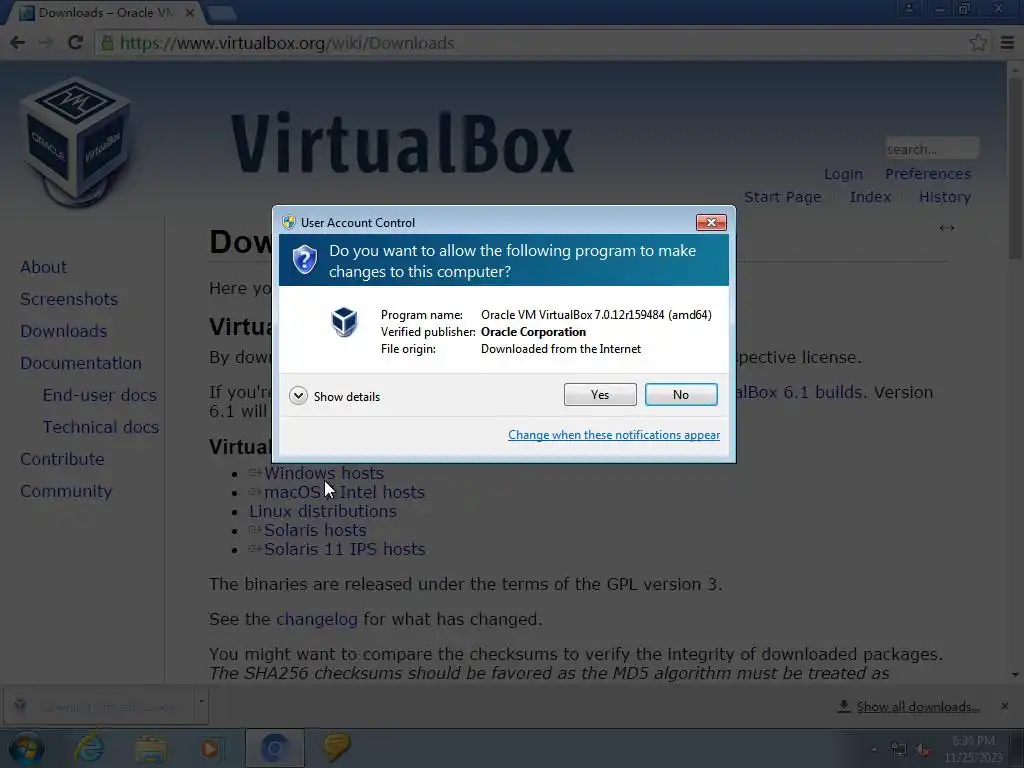
Task: Click the yellow speech bubble taskbar icon
Action: coord(337,748)
